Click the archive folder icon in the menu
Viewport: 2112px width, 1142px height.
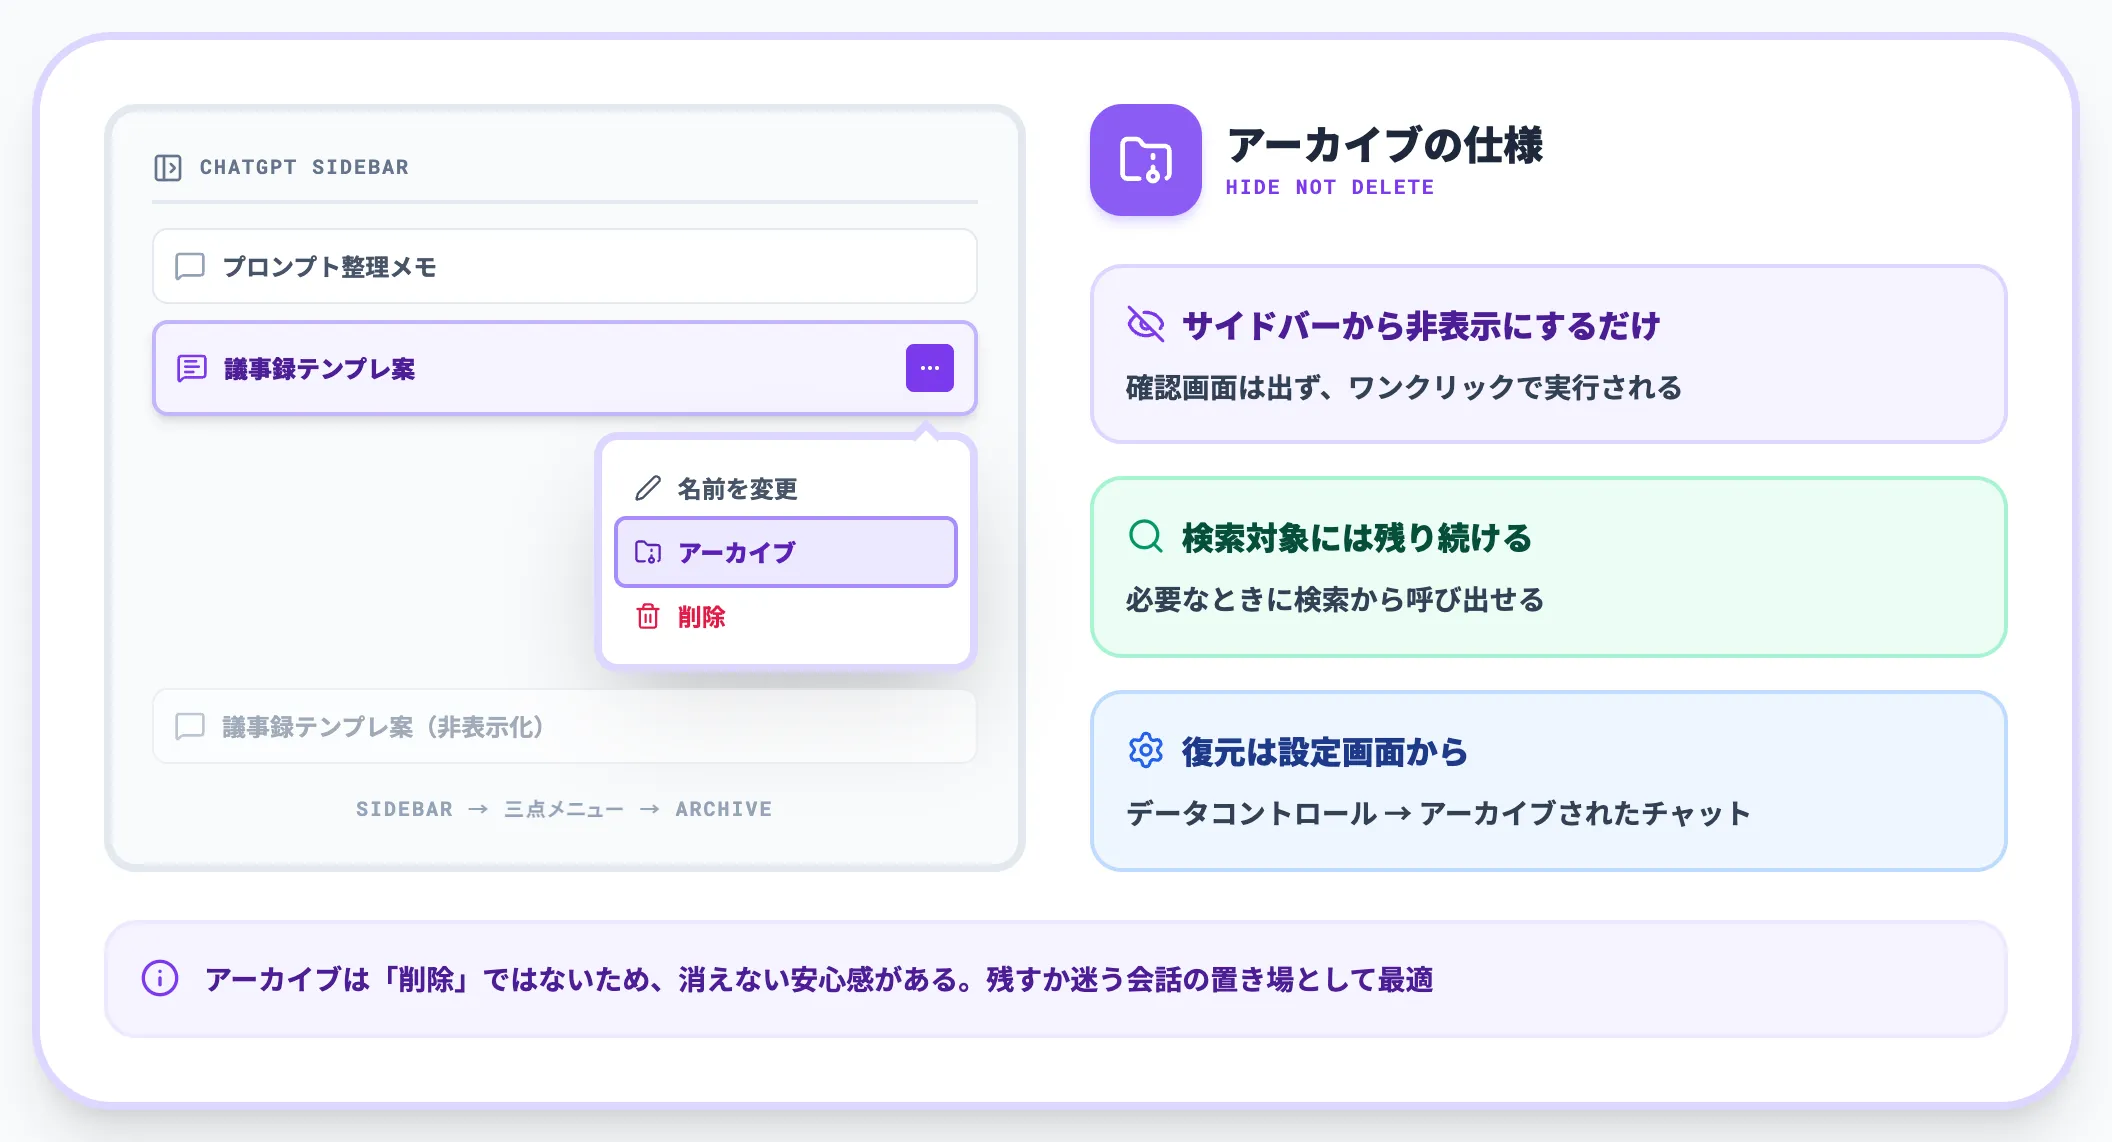point(648,552)
